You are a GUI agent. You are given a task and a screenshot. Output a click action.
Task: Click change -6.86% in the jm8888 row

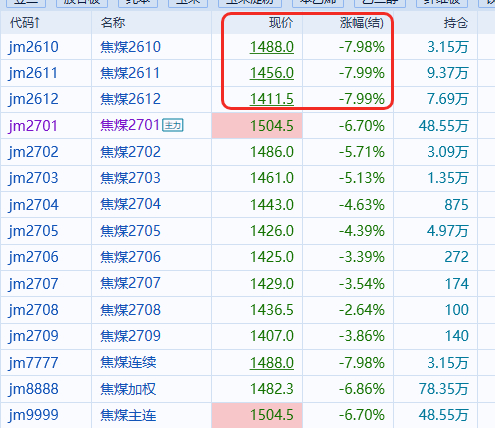coord(362,389)
